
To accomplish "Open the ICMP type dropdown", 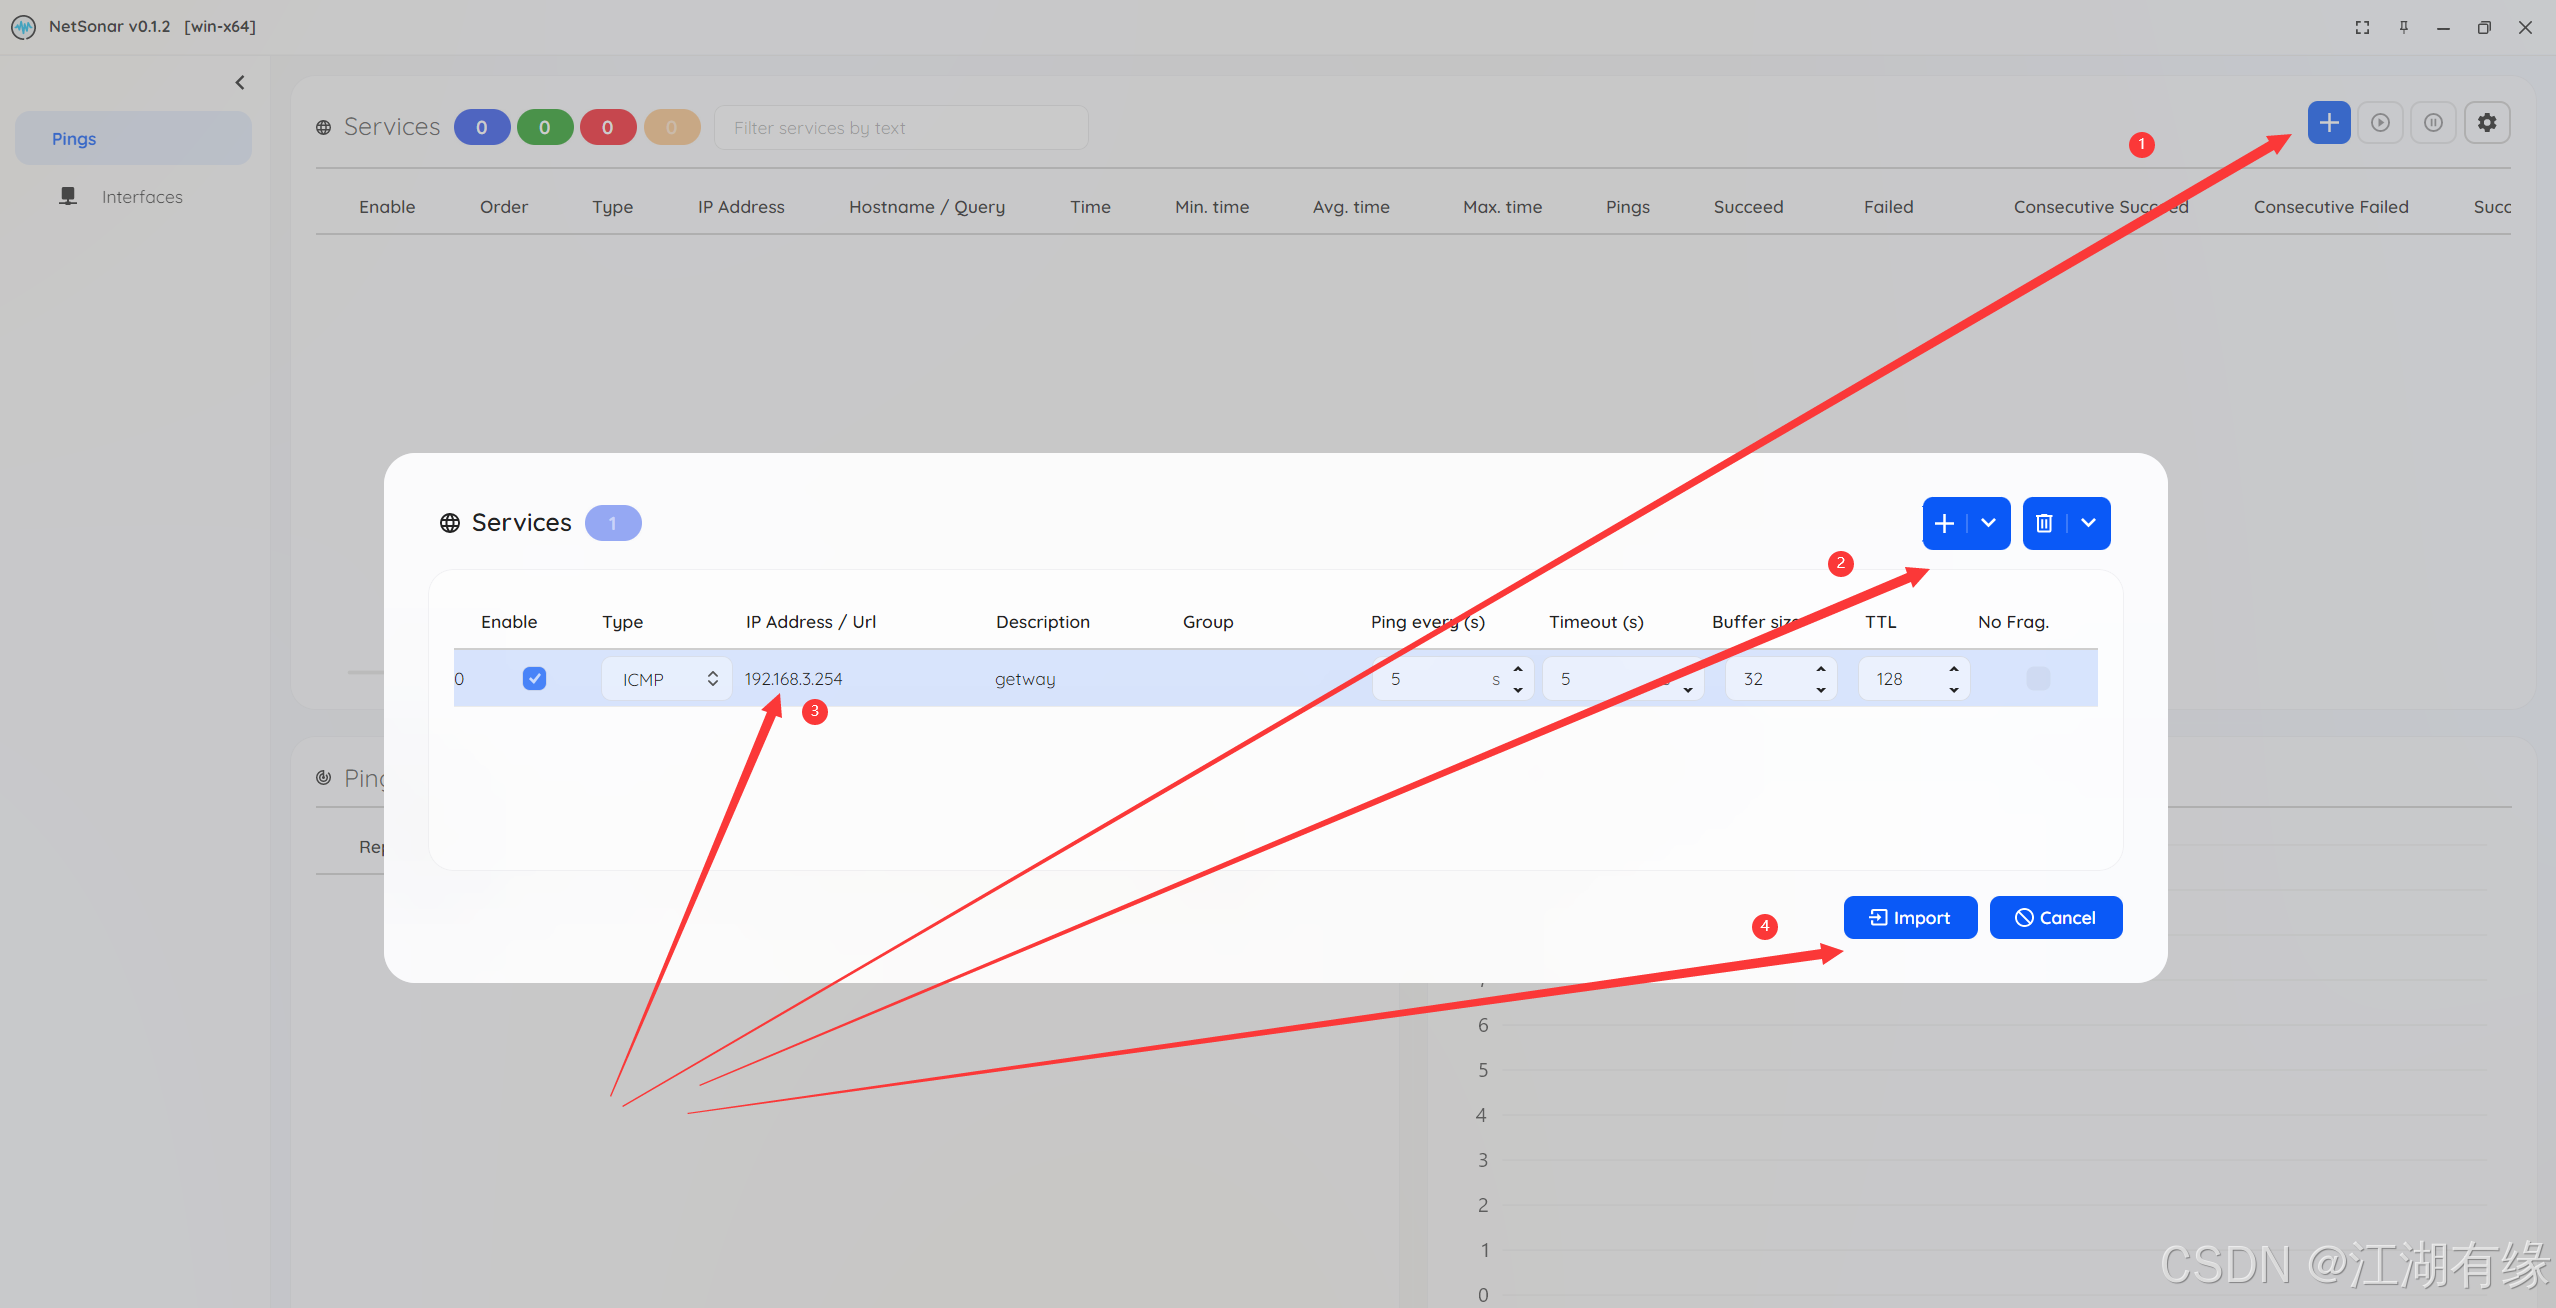I will 666,679.
